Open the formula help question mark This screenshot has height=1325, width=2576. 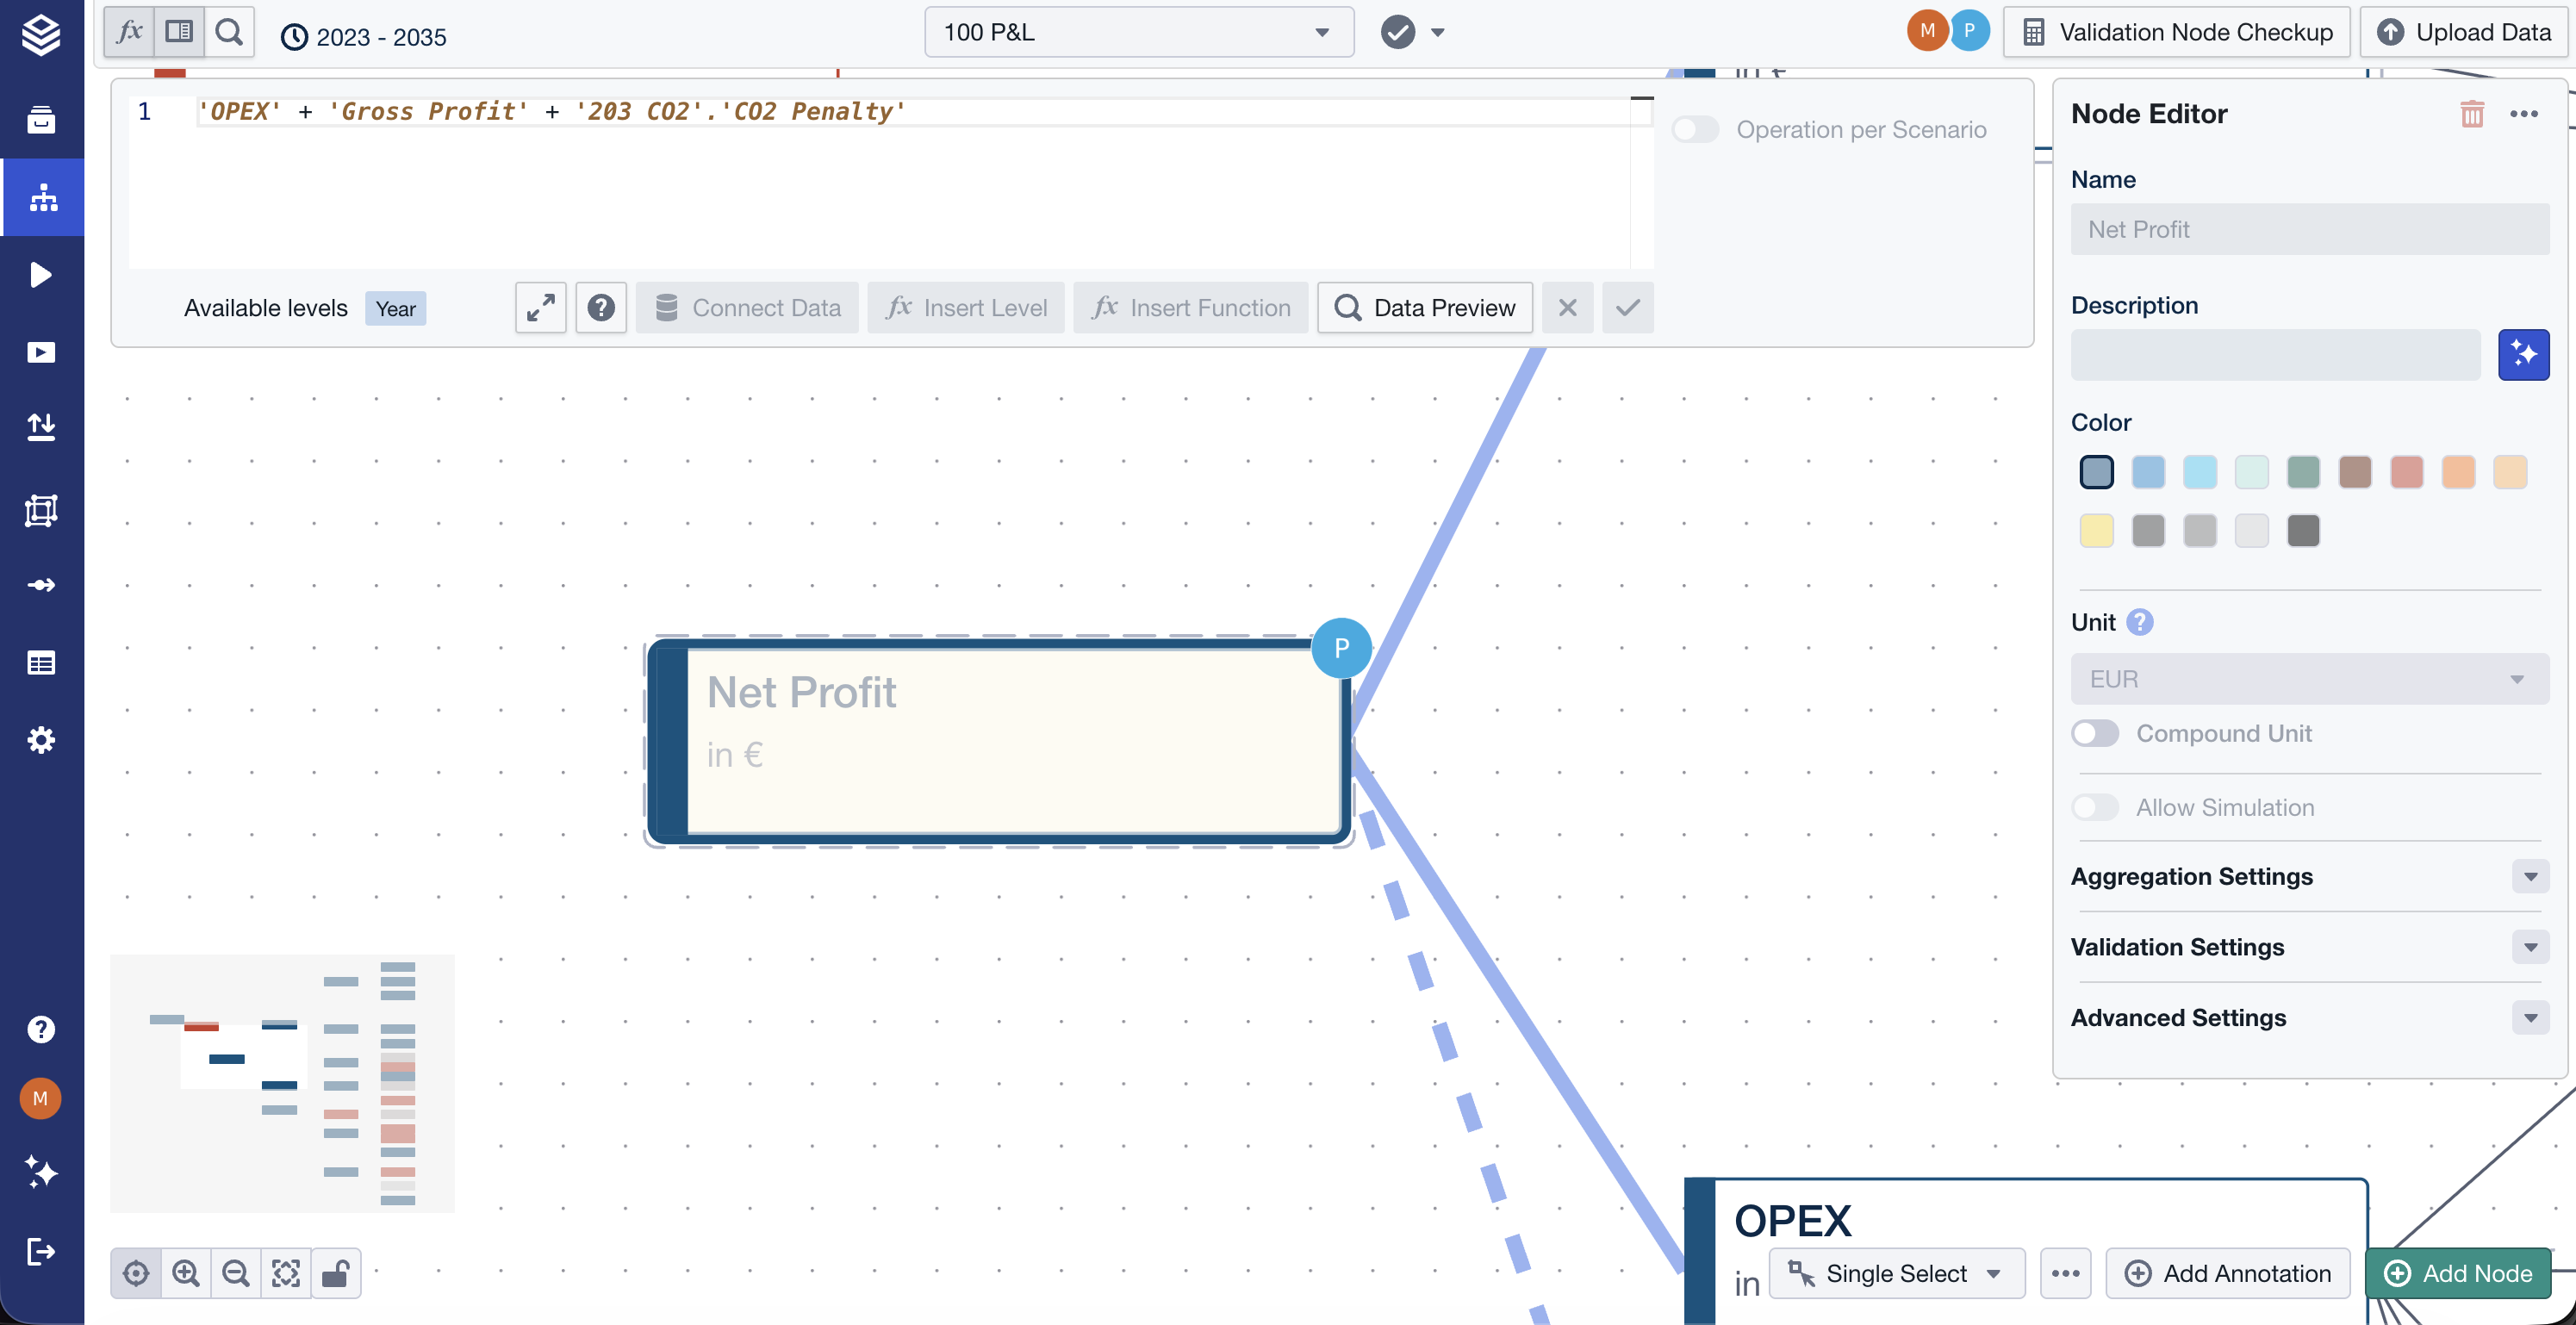pos(601,308)
